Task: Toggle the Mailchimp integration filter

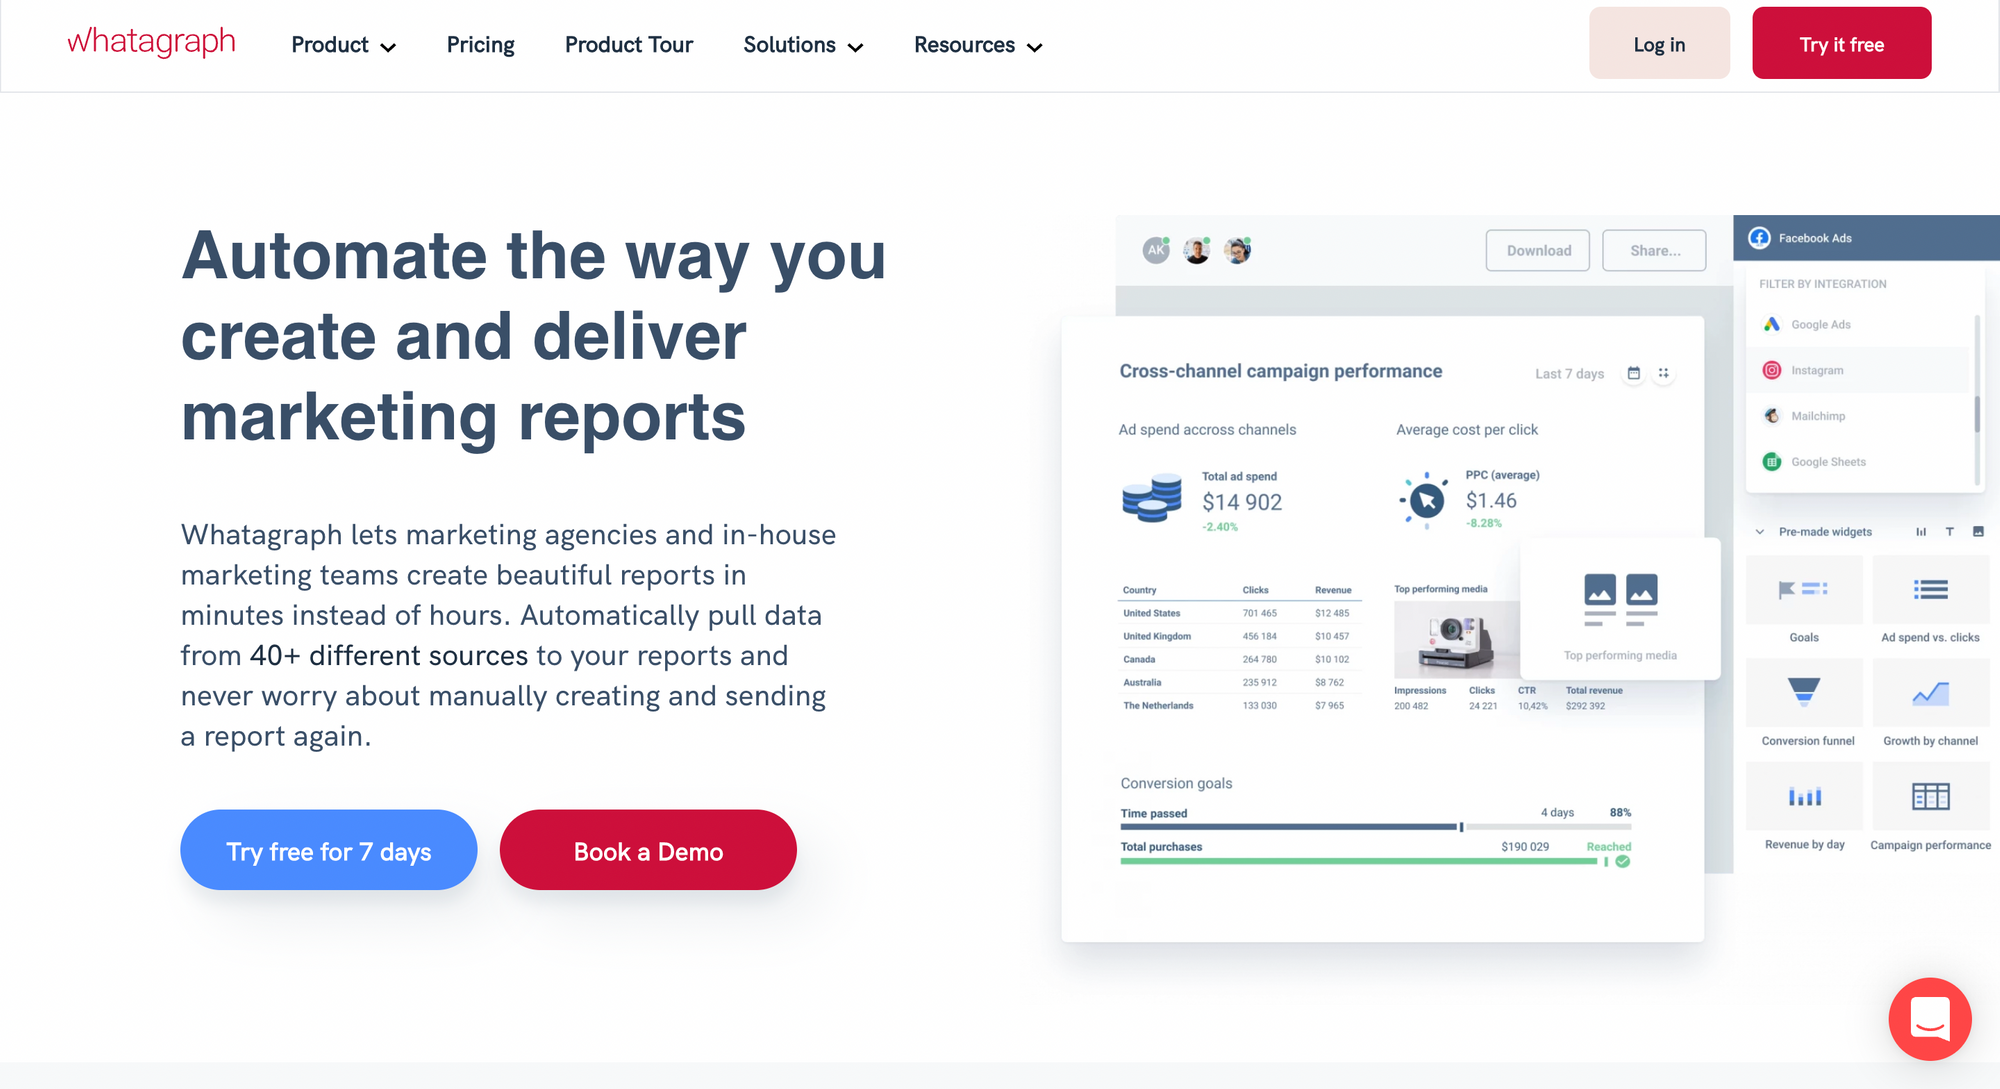Action: point(1816,416)
